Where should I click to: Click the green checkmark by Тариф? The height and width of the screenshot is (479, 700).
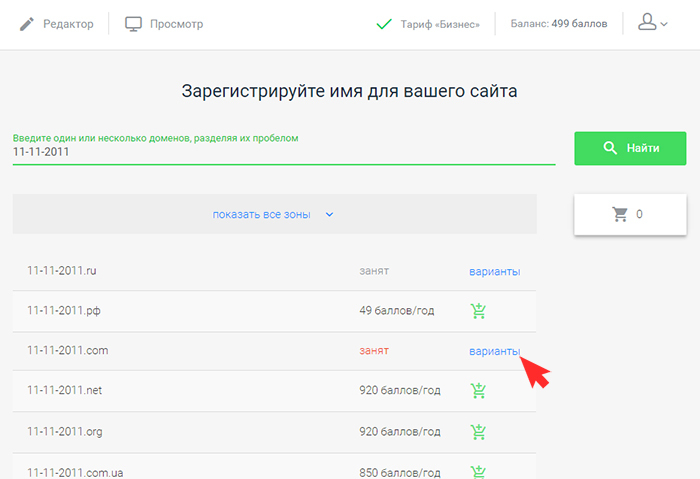coord(384,24)
